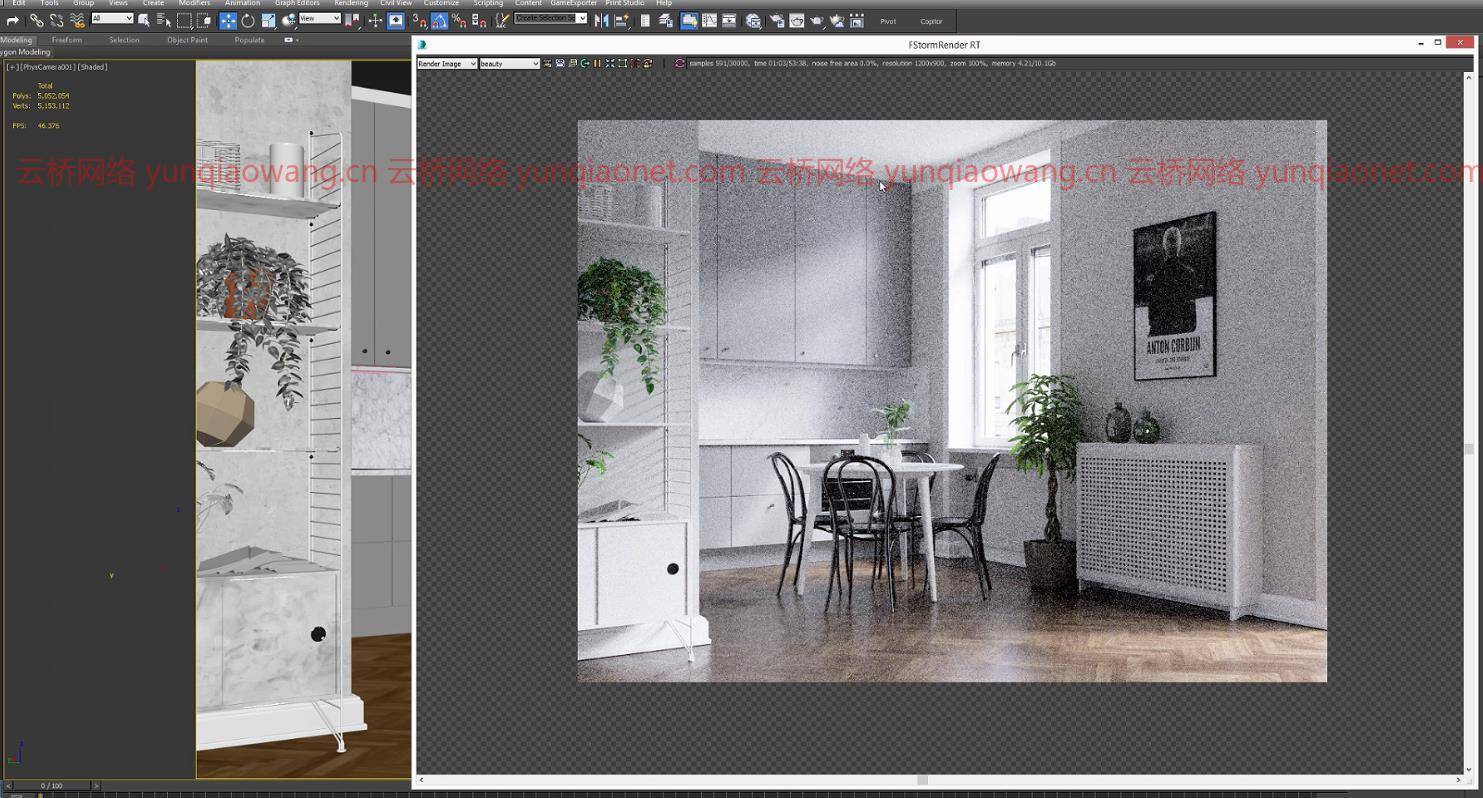Open the Select by Name list
The height and width of the screenshot is (798, 1483).
pos(164,20)
